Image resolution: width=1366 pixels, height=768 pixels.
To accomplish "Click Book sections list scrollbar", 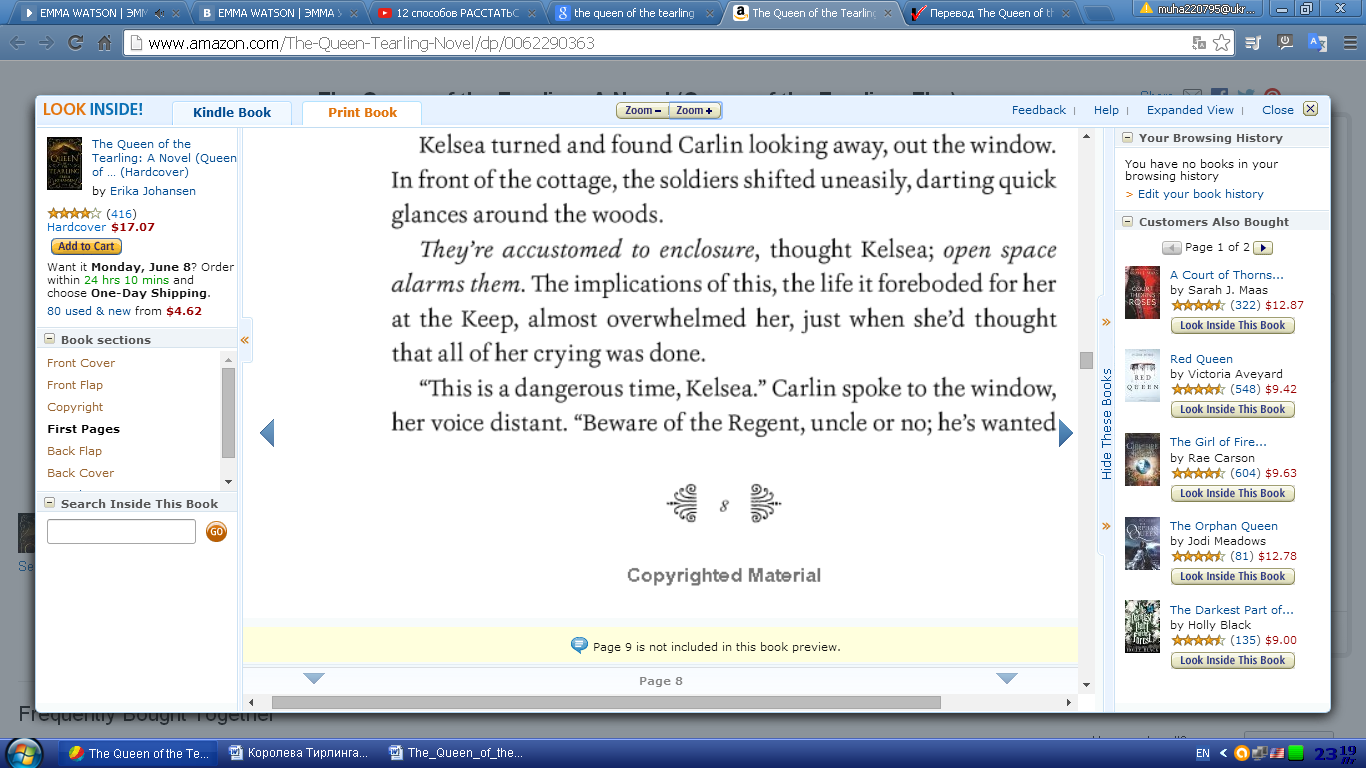I will point(229,412).
